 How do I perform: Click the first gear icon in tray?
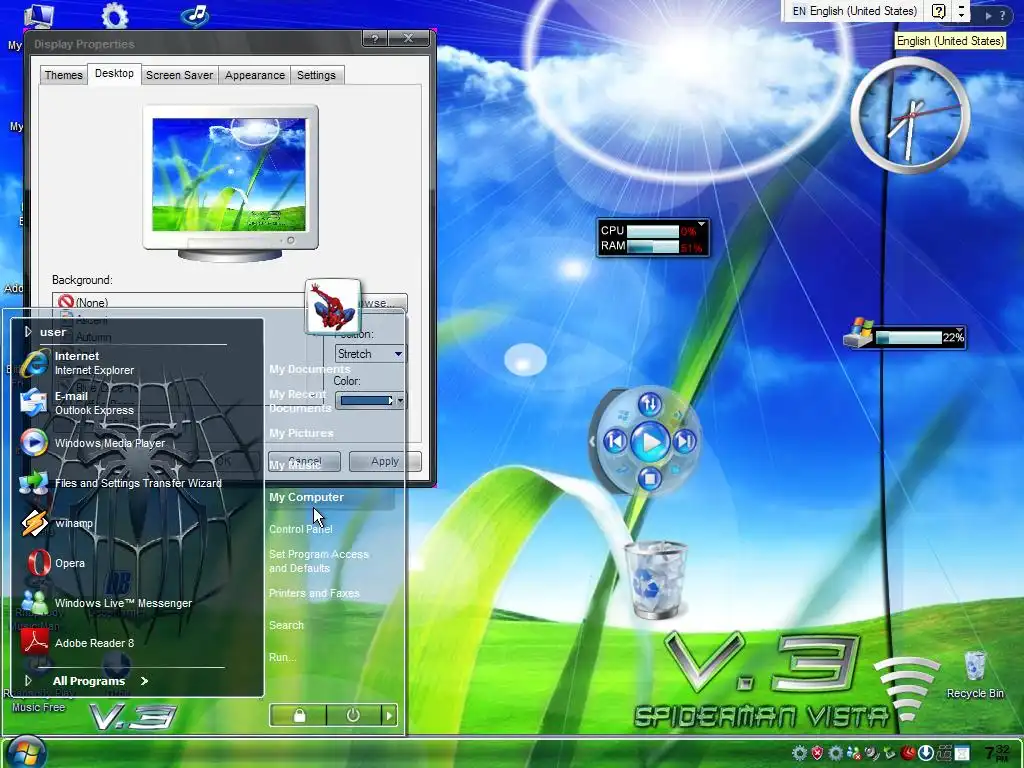coord(799,753)
